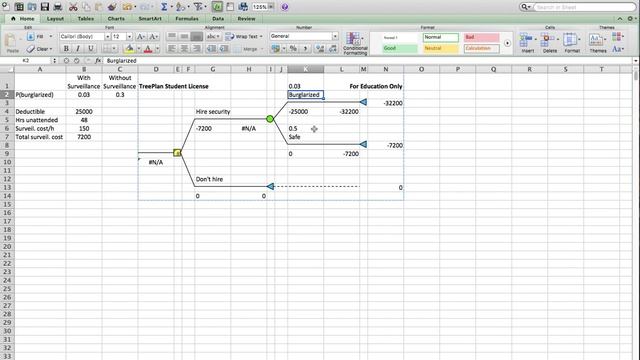Open the General number format dropdown
The image size is (640, 360).
point(335,36)
